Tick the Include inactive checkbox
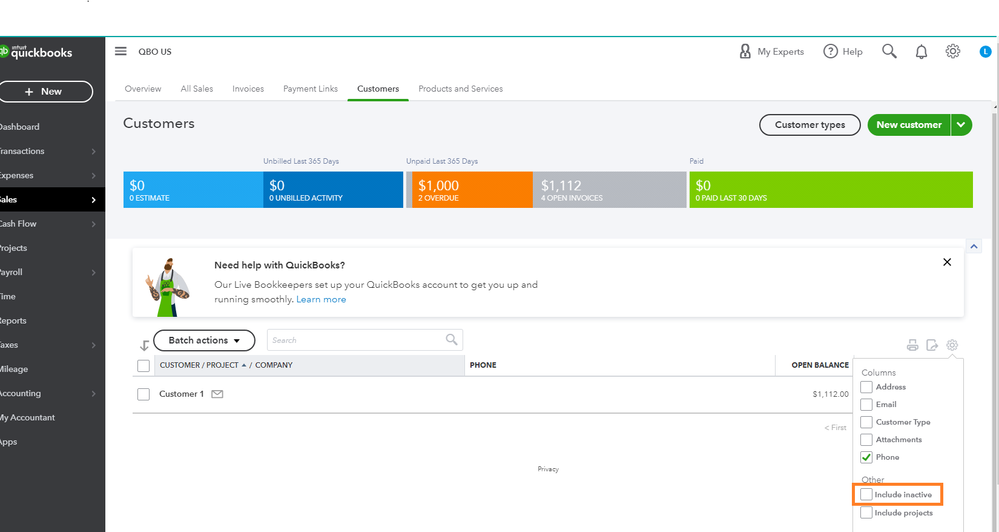The height and width of the screenshot is (532, 999). pos(866,494)
